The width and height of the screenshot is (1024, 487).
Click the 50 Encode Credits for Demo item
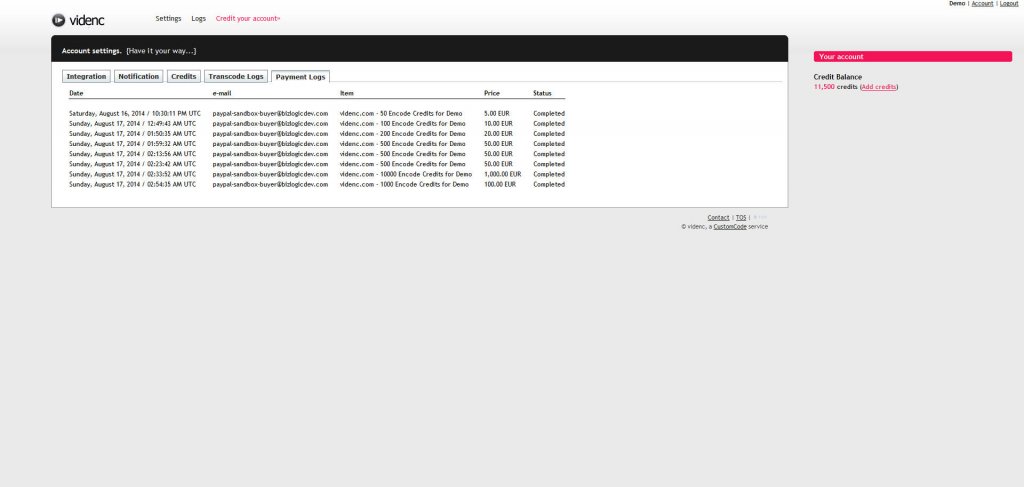coord(401,114)
